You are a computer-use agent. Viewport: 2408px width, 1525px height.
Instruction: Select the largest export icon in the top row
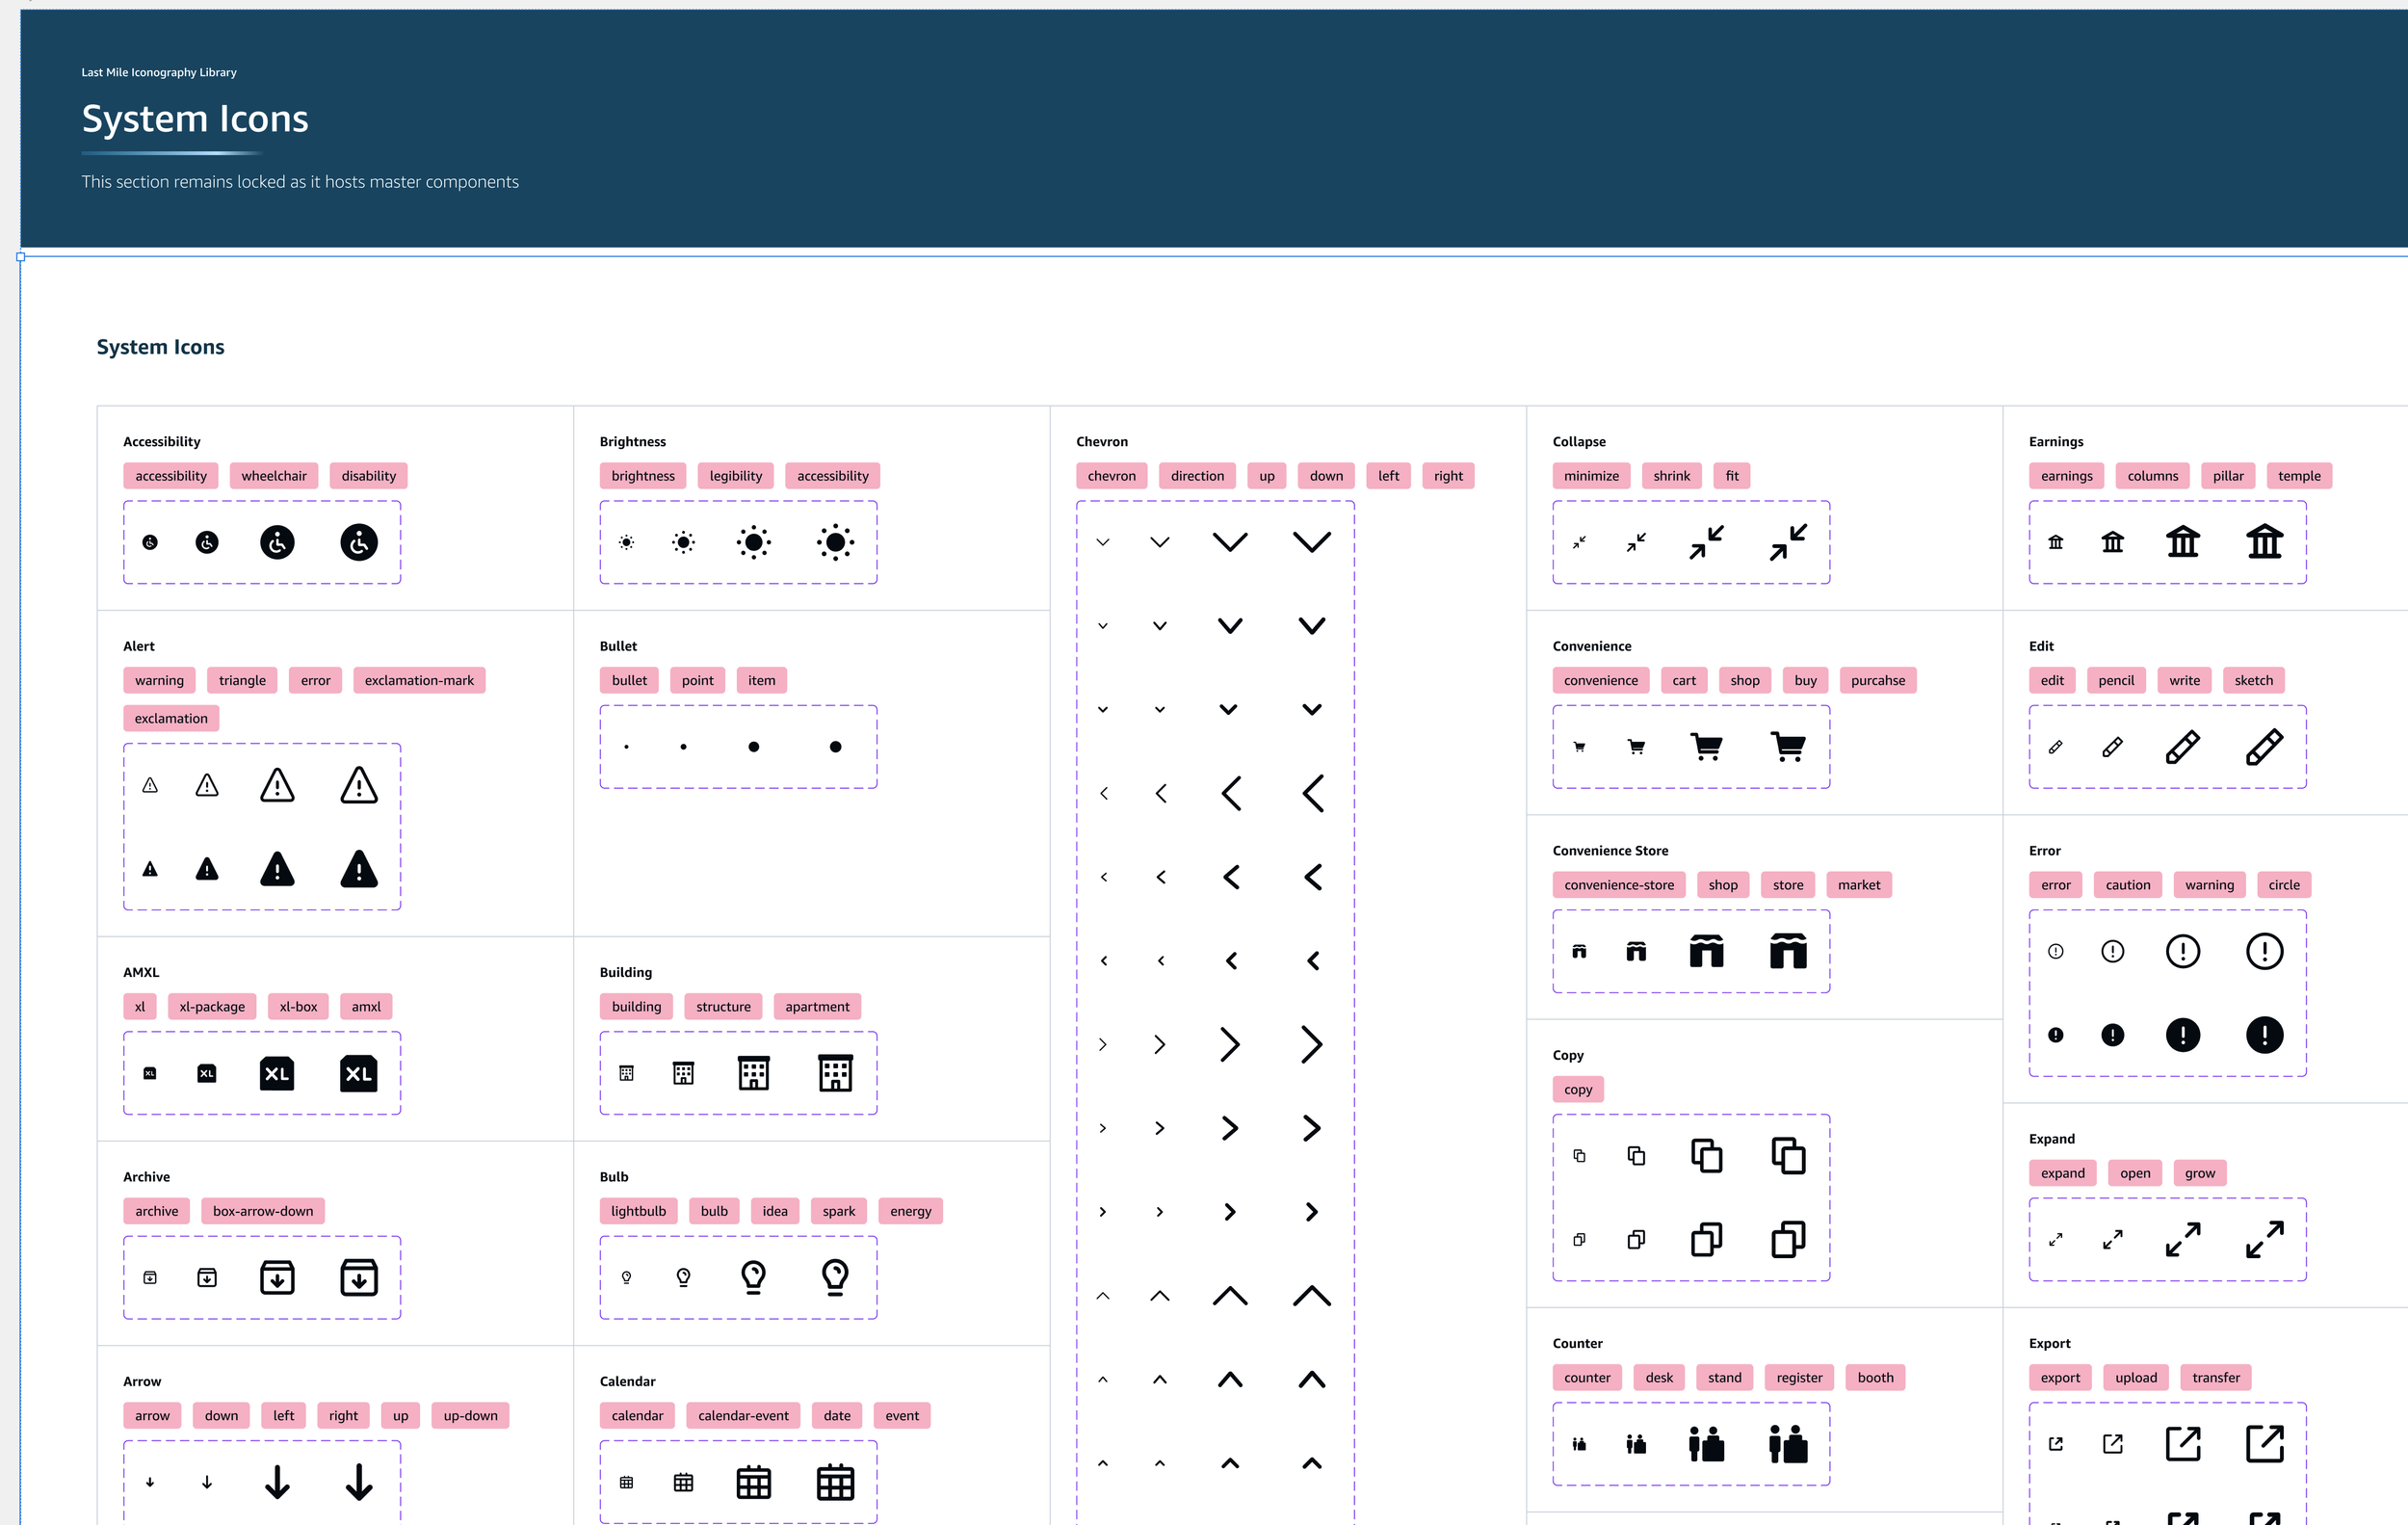click(2264, 1444)
